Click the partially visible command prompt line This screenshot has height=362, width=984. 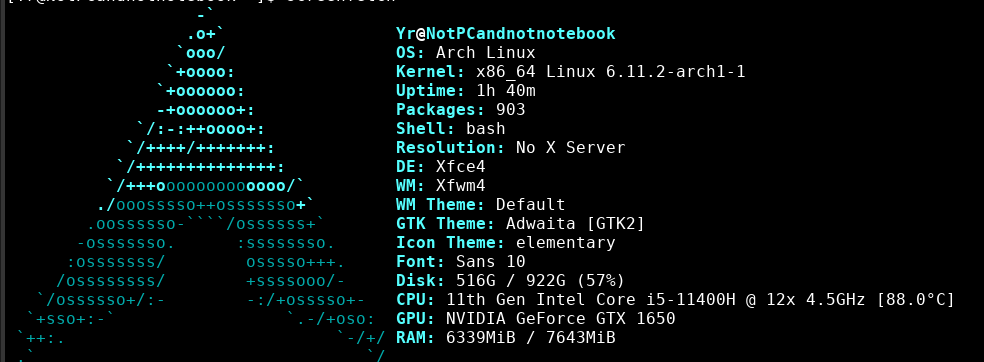pyautogui.click(x=202, y=2)
